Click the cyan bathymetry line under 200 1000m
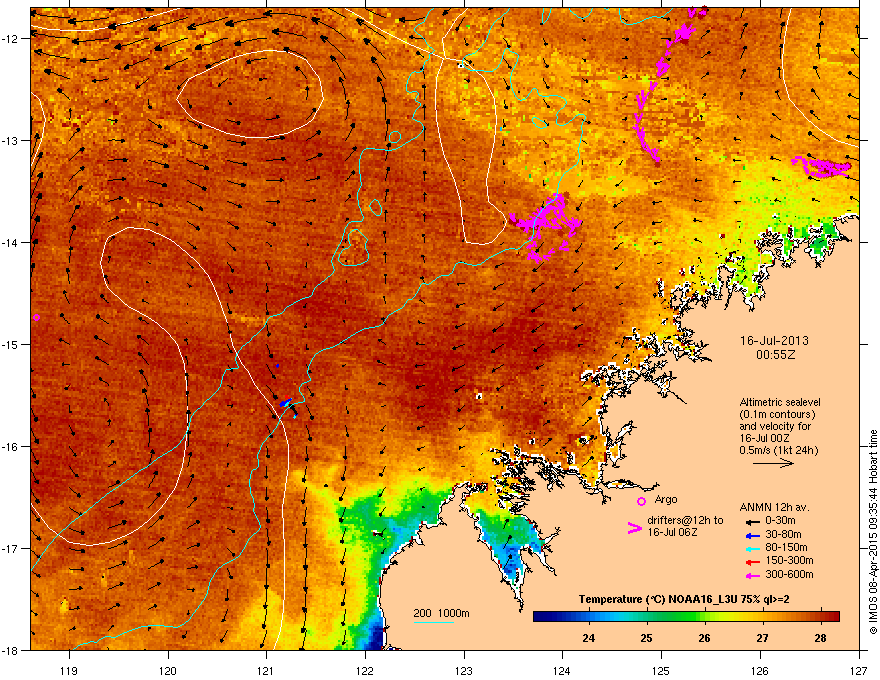Viewport: 880px width, 680px height. 434,622
